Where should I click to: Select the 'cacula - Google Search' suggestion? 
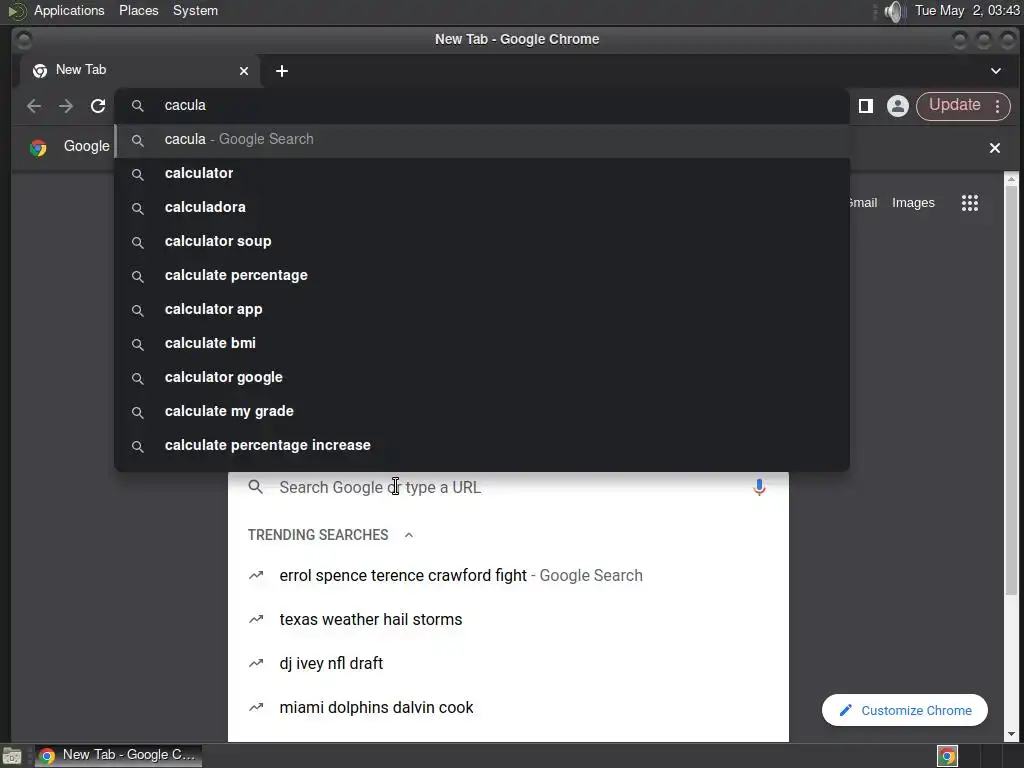click(483, 139)
